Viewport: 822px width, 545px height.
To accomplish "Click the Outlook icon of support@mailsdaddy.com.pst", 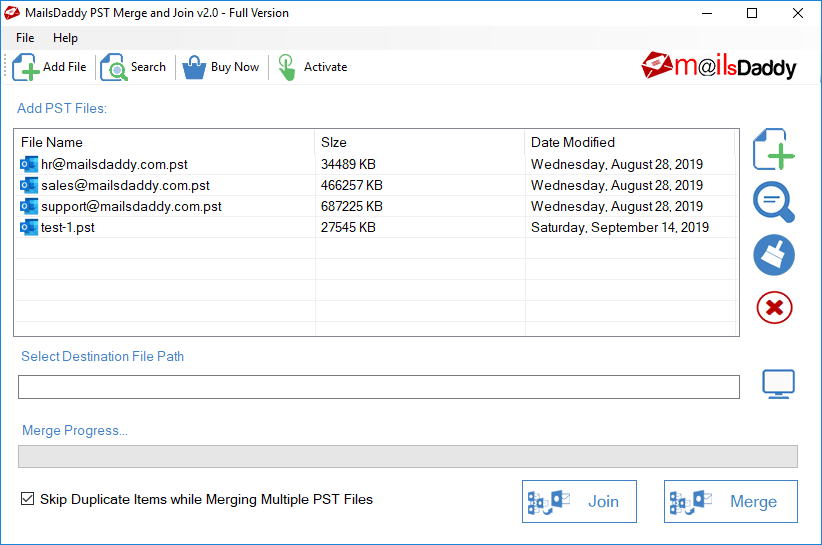I will pos(29,206).
